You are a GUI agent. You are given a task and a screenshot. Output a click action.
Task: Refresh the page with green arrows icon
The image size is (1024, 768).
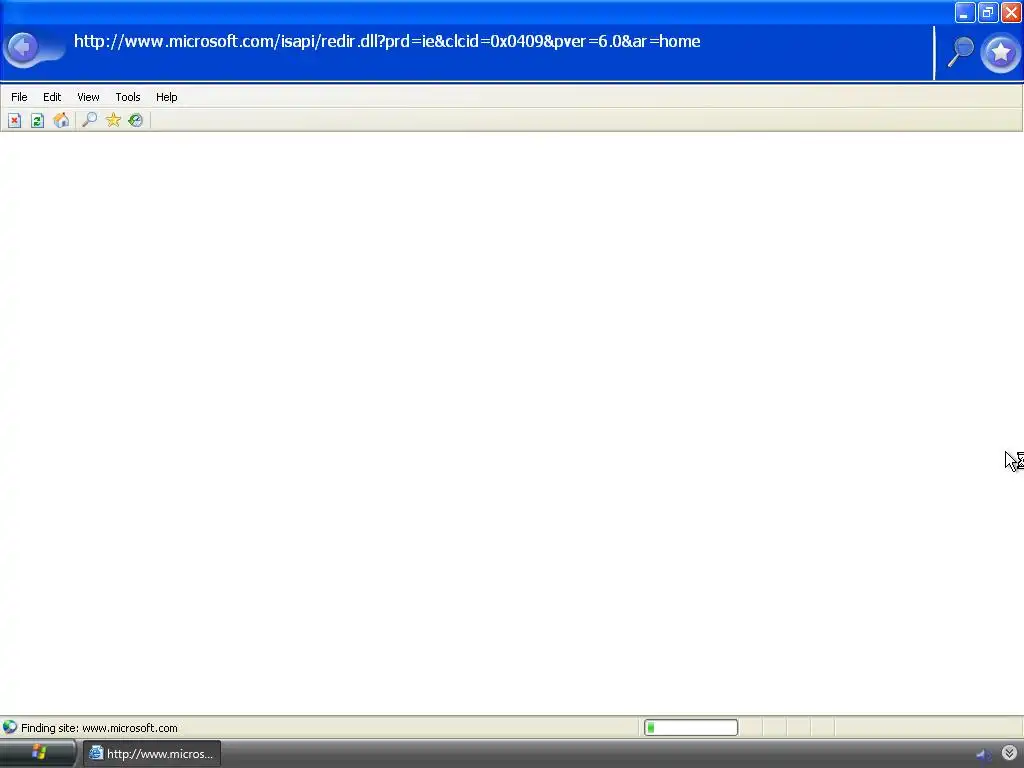coord(37,120)
